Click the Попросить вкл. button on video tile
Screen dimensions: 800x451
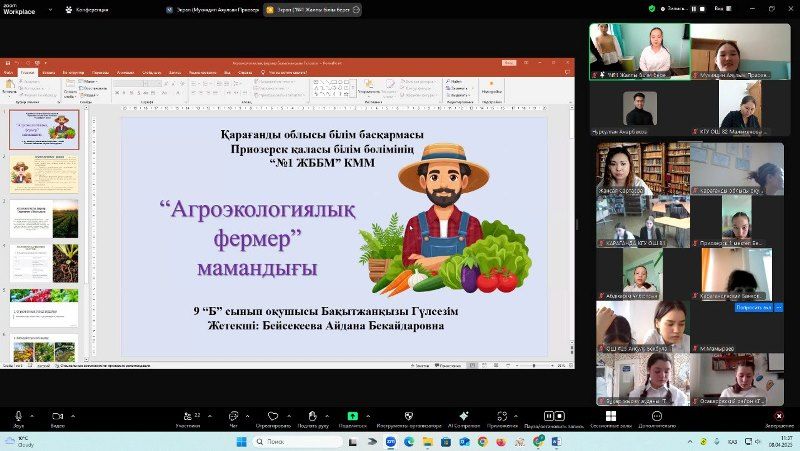click(x=753, y=308)
